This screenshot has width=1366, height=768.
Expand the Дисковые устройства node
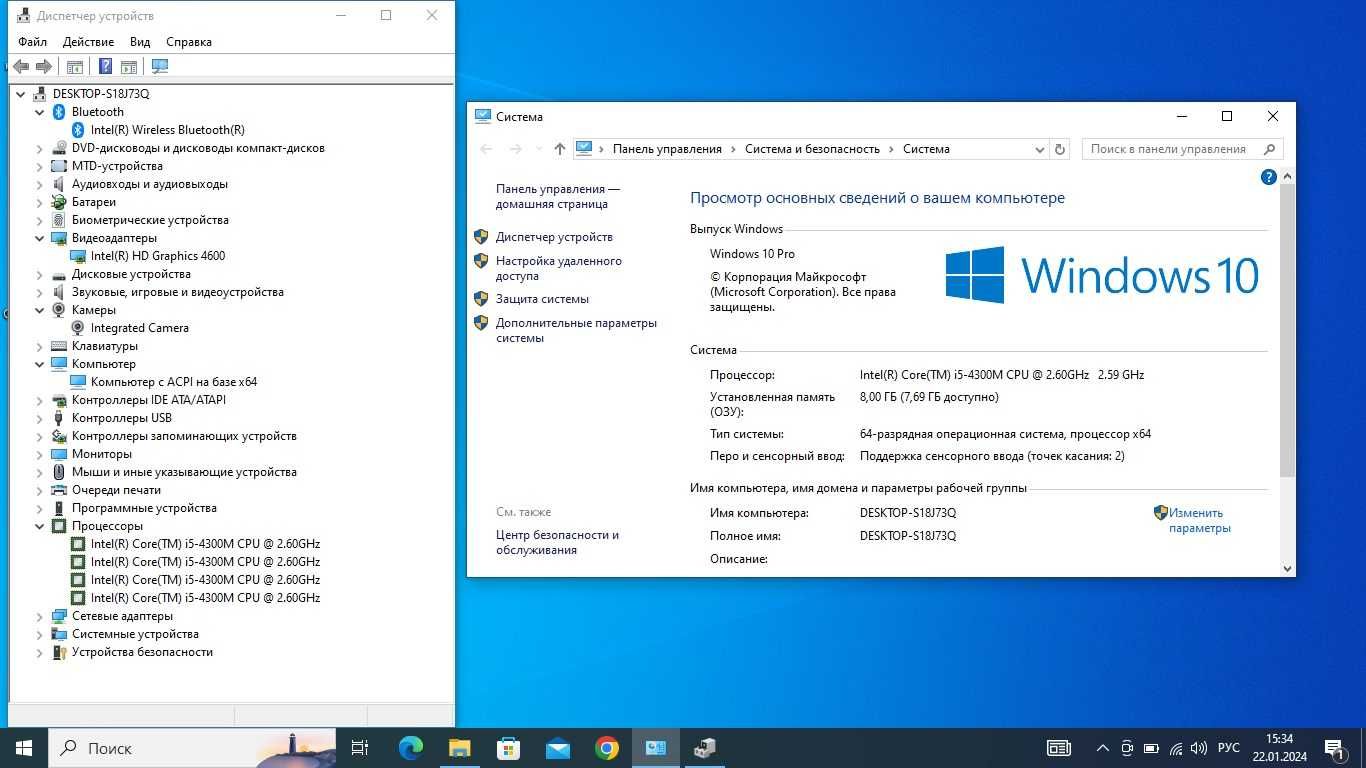pyautogui.click(x=40, y=274)
